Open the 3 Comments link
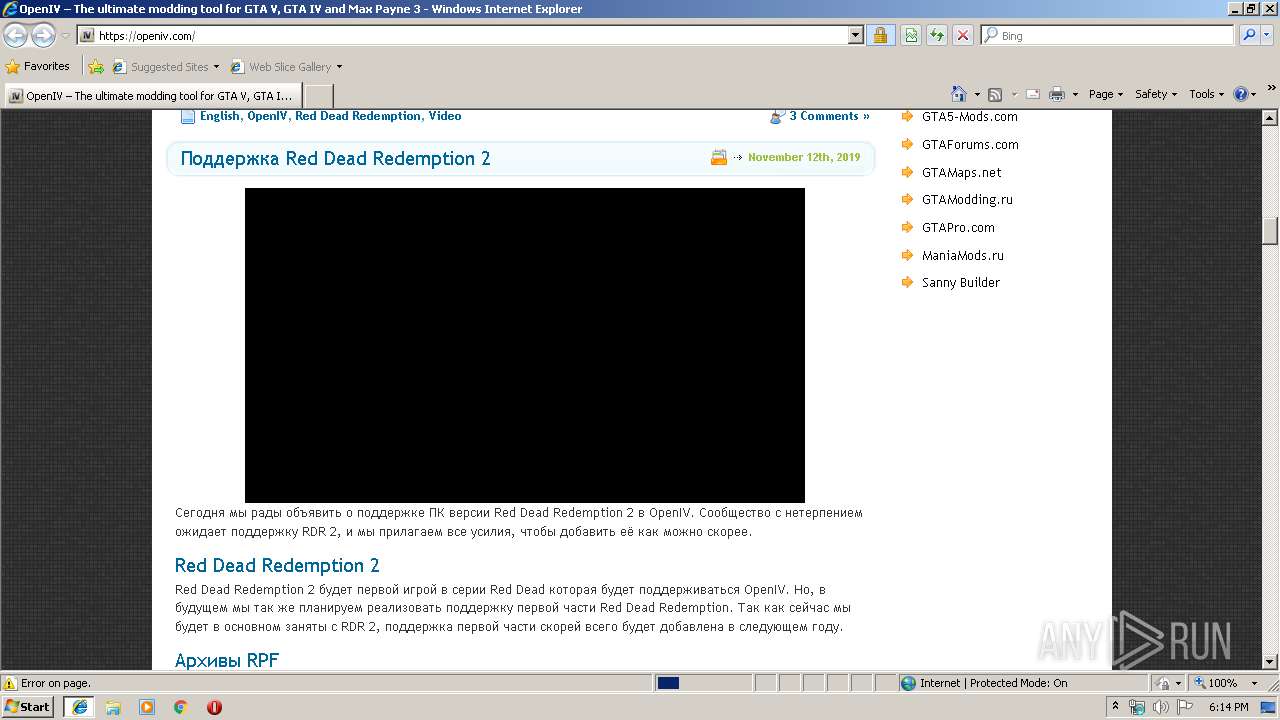1280x720 pixels. 829,116
